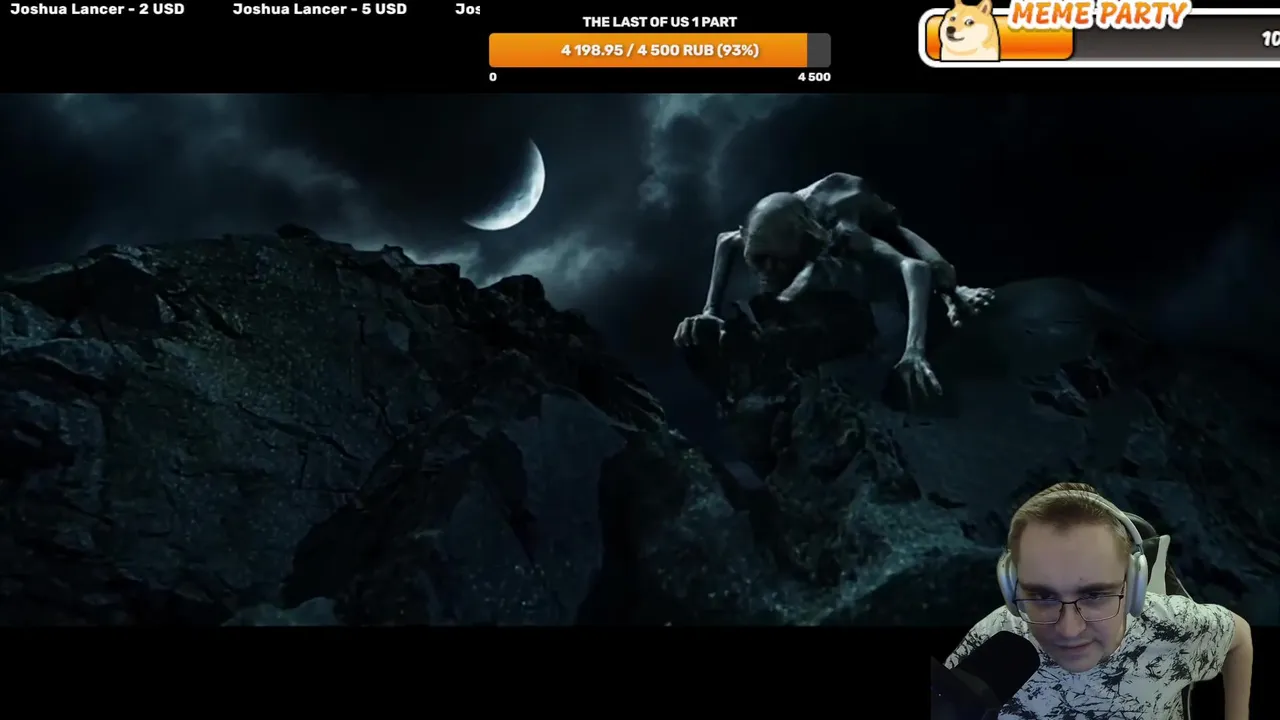Click the orange donation goal progress bar
The width and height of the screenshot is (1280, 720).
(659, 50)
